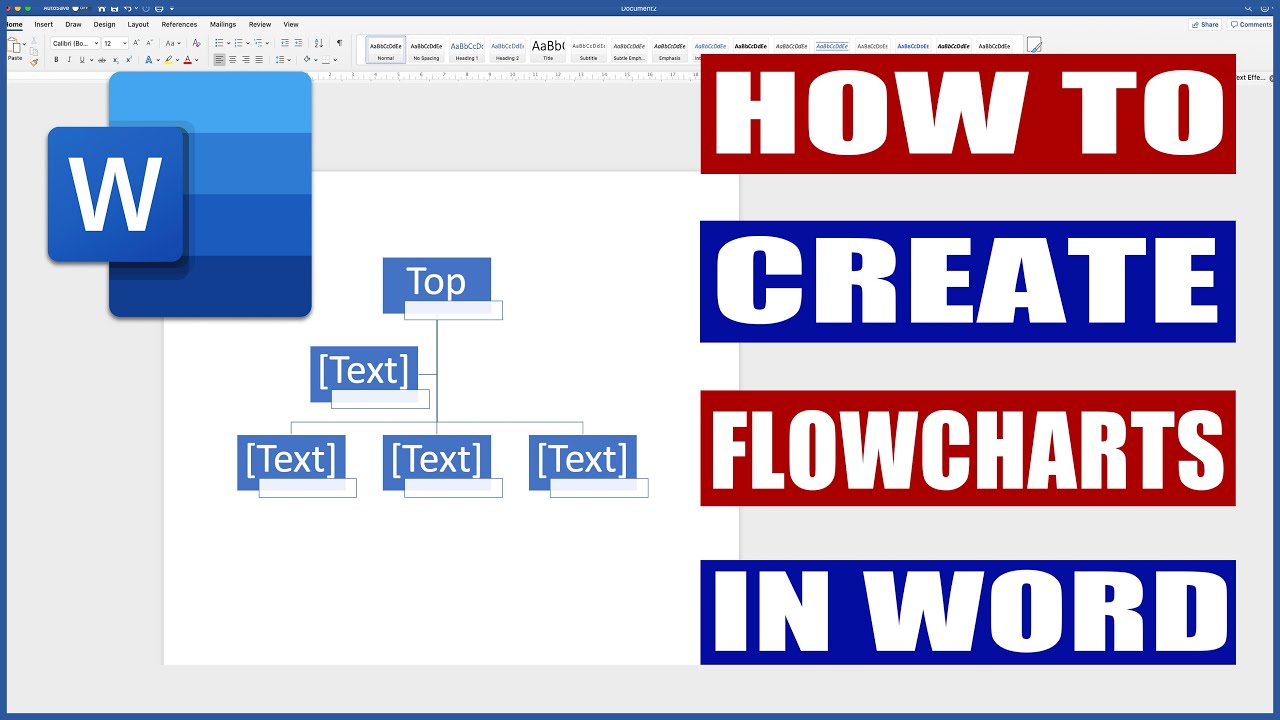Switch to the Design tab

click(104, 24)
